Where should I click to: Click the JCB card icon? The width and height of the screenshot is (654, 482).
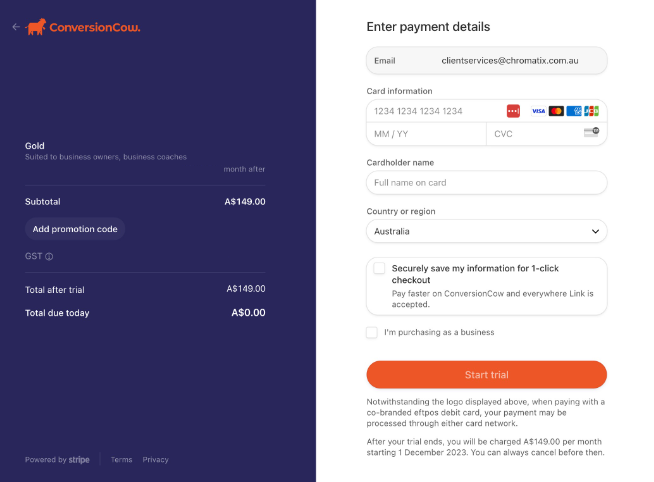point(591,111)
